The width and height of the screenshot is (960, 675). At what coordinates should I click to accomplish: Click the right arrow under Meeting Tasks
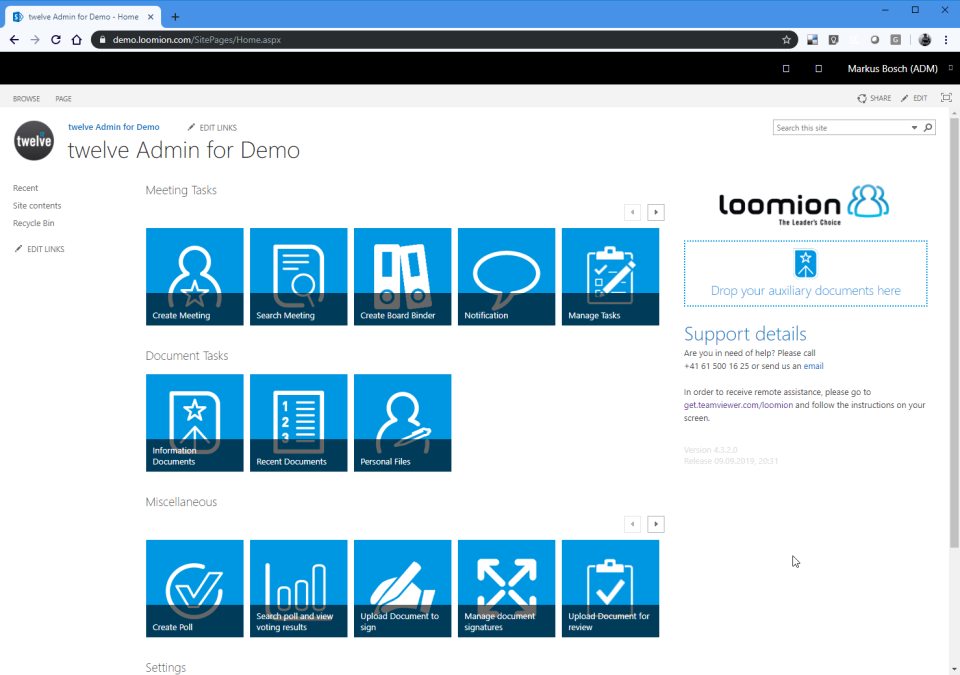pos(655,212)
